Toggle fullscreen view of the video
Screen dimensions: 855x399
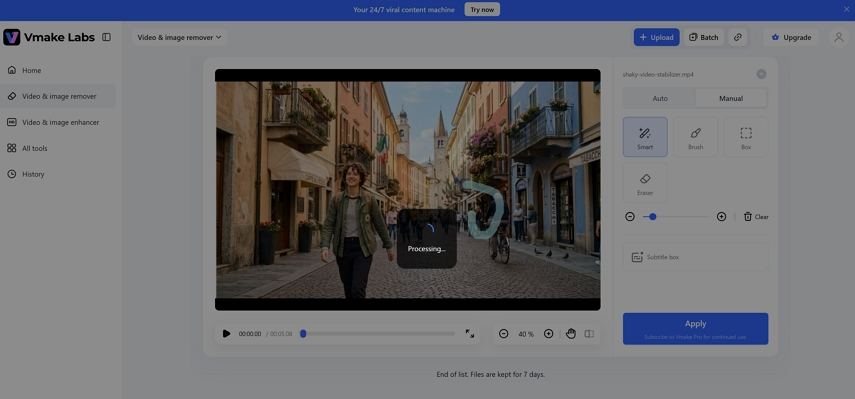469,334
